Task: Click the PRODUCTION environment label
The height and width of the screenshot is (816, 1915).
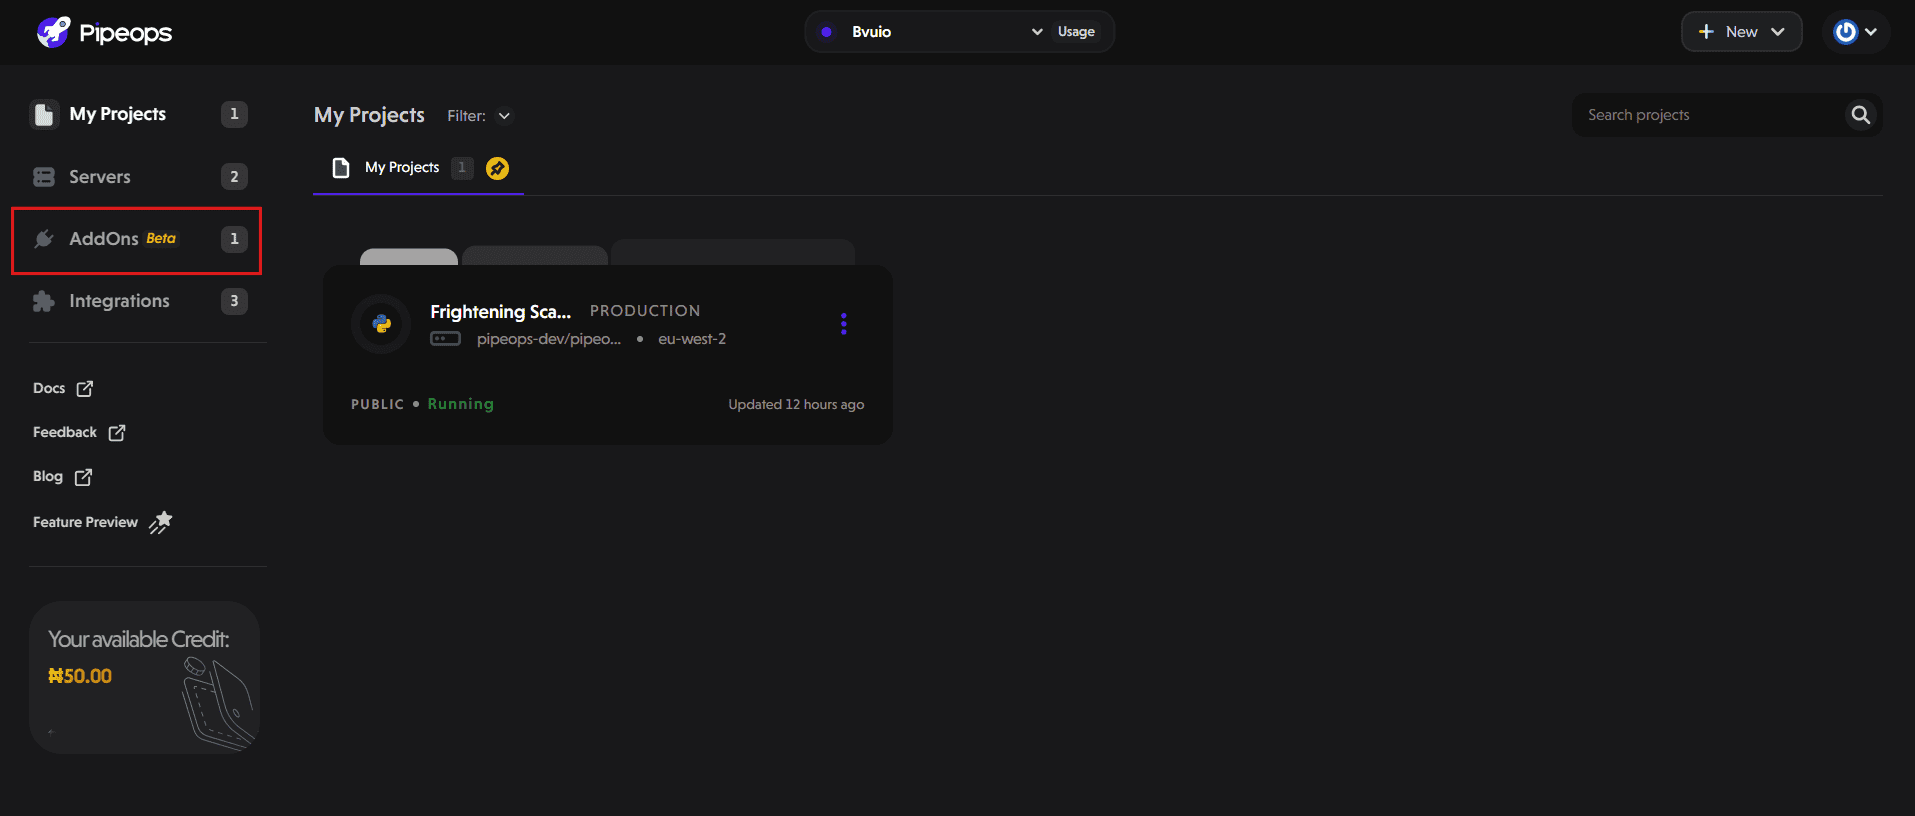Action: pos(645,311)
